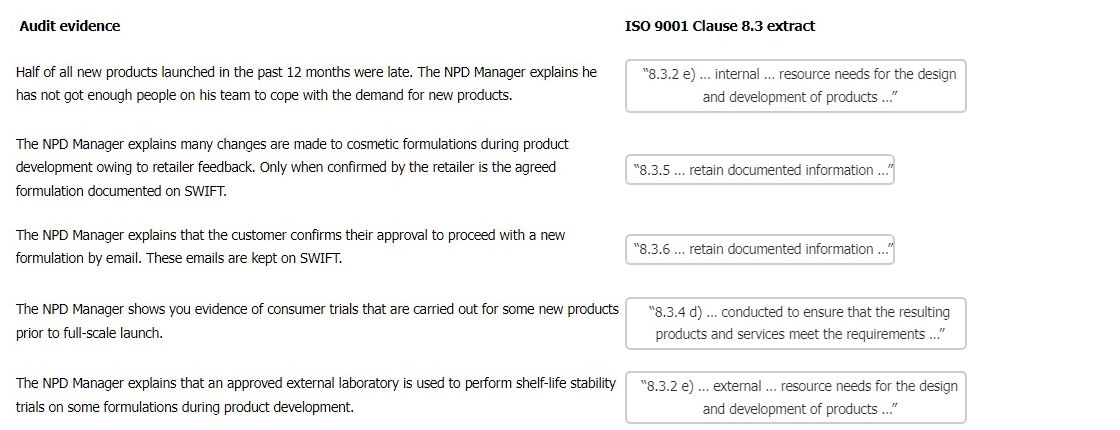Click the line starting "has not got enough people"

coord(263,96)
